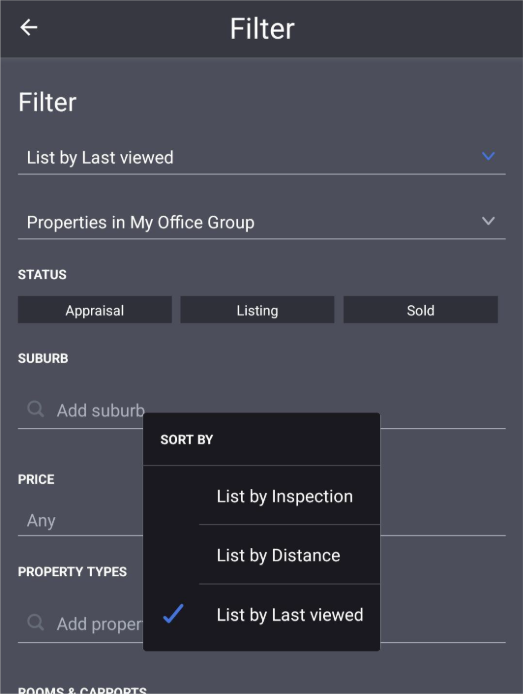The width and height of the screenshot is (523, 694).
Task: Click the Add suburb input field
Action: click(x=80, y=410)
